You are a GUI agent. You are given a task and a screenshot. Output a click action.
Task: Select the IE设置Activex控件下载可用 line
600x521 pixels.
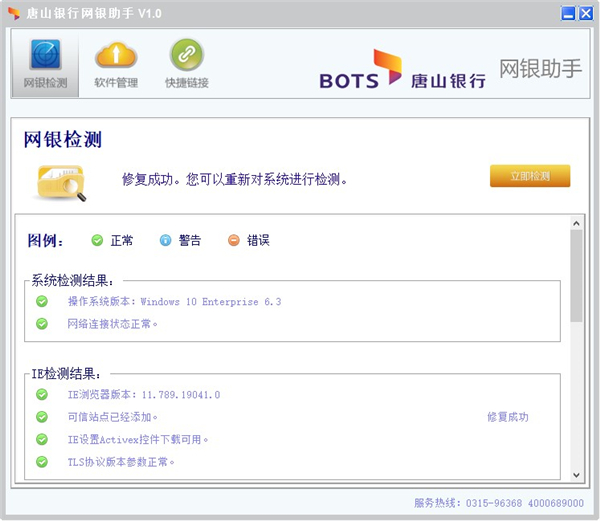point(138,440)
